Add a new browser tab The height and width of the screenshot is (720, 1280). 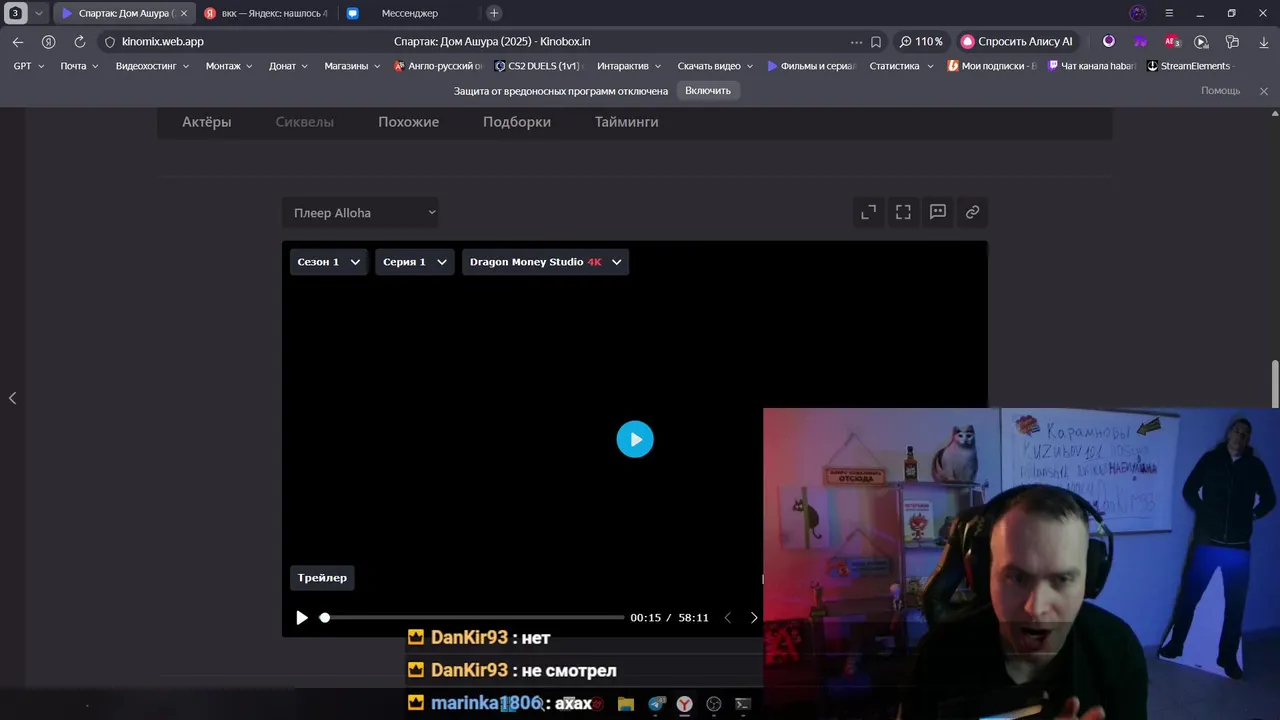[x=494, y=13]
